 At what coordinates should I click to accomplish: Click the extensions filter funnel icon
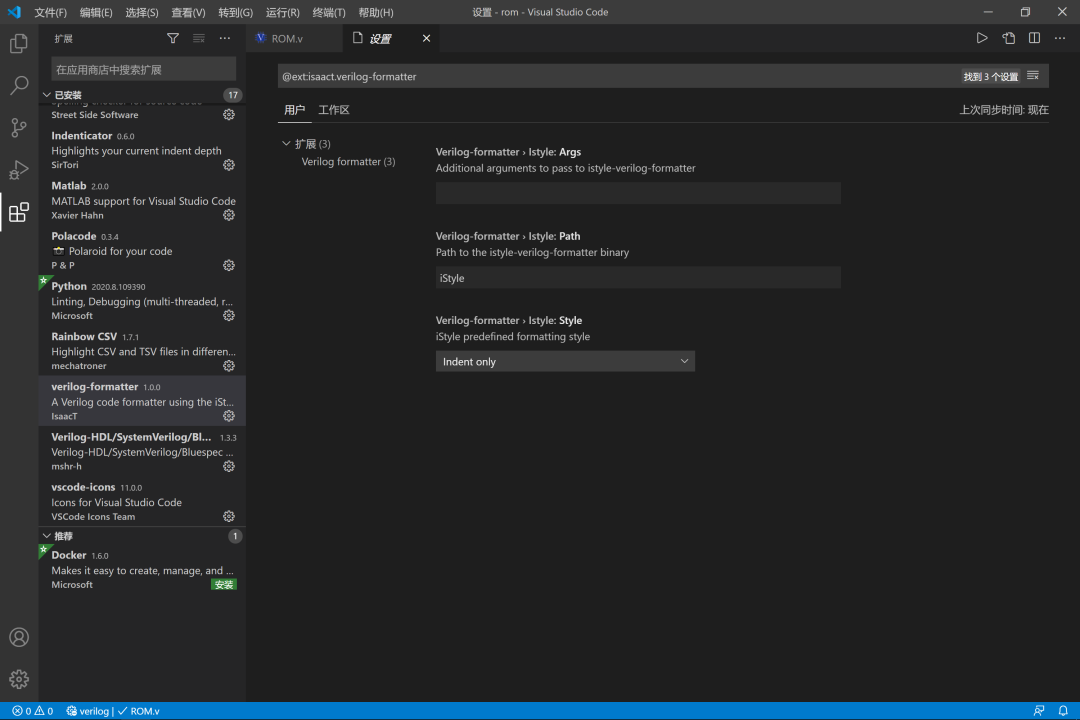pyautogui.click(x=173, y=39)
